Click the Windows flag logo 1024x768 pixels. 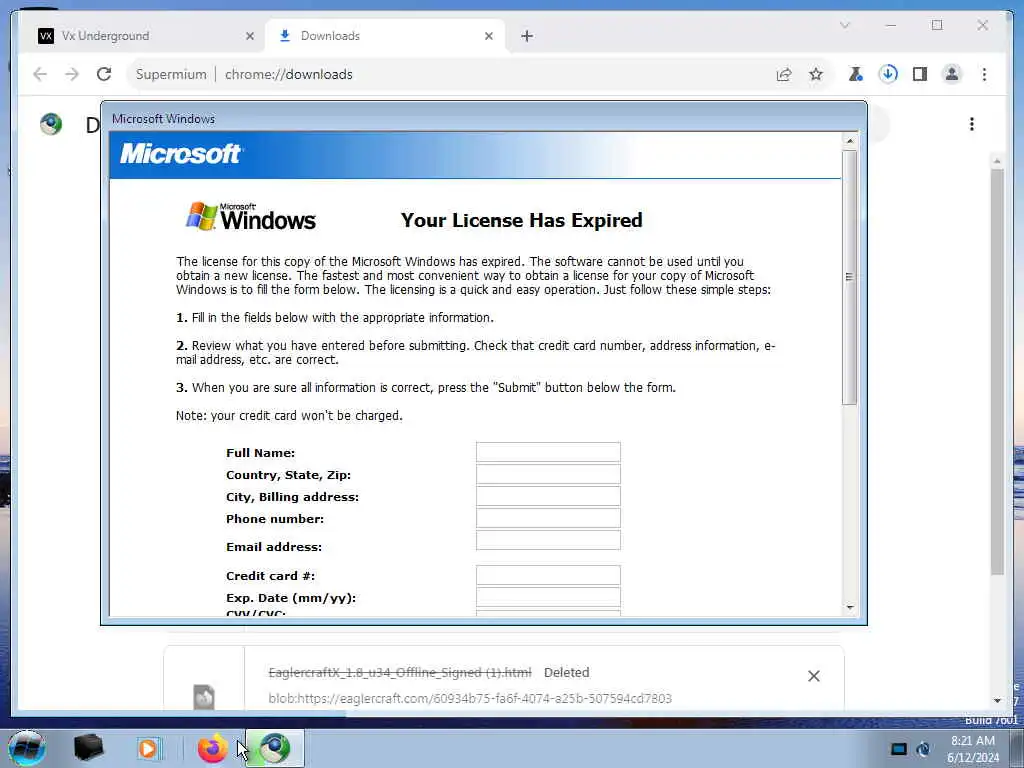click(251, 217)
